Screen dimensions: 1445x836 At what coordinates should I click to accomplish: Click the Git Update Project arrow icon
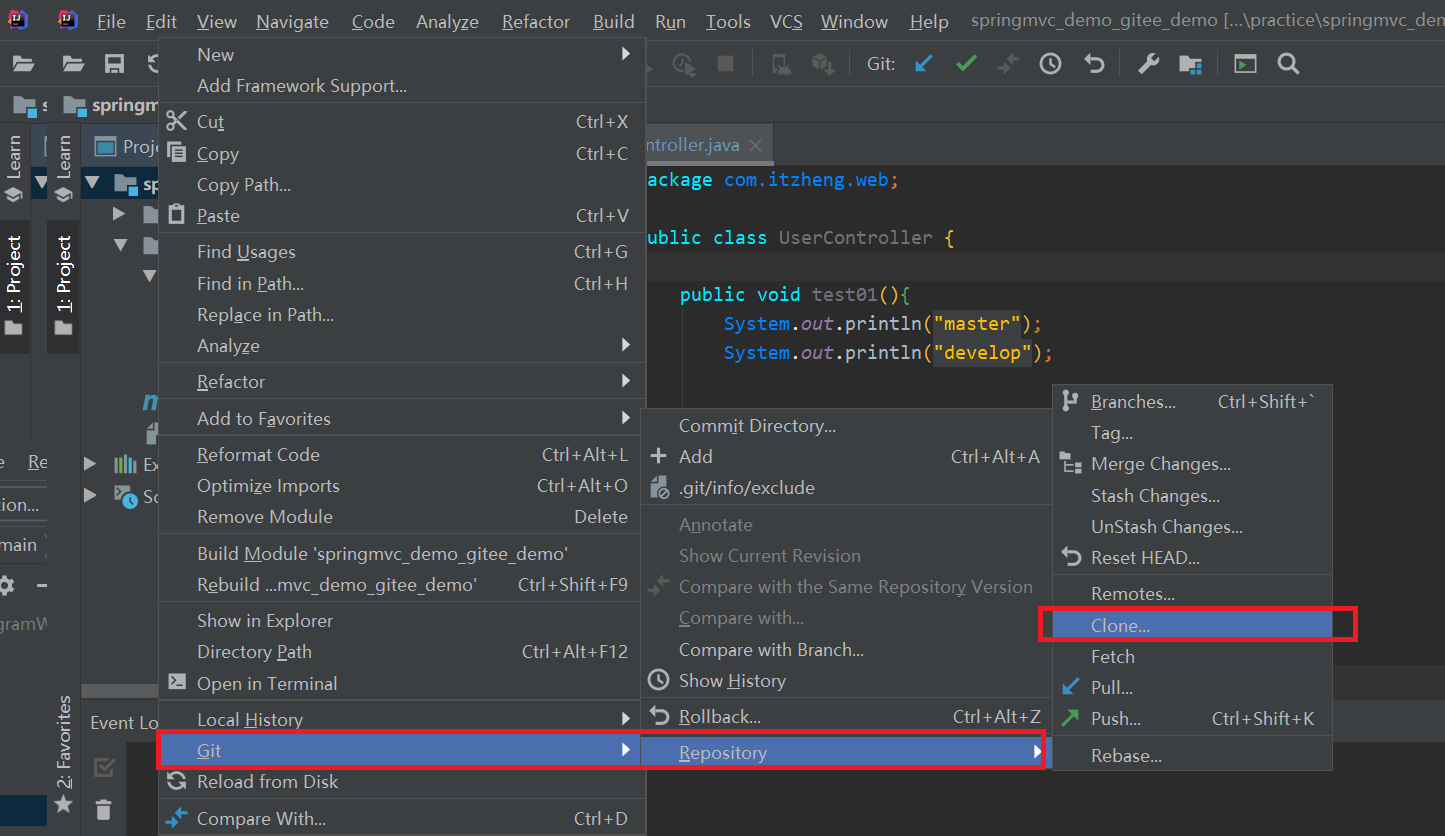pyautogui.click(x=924, y=64)
